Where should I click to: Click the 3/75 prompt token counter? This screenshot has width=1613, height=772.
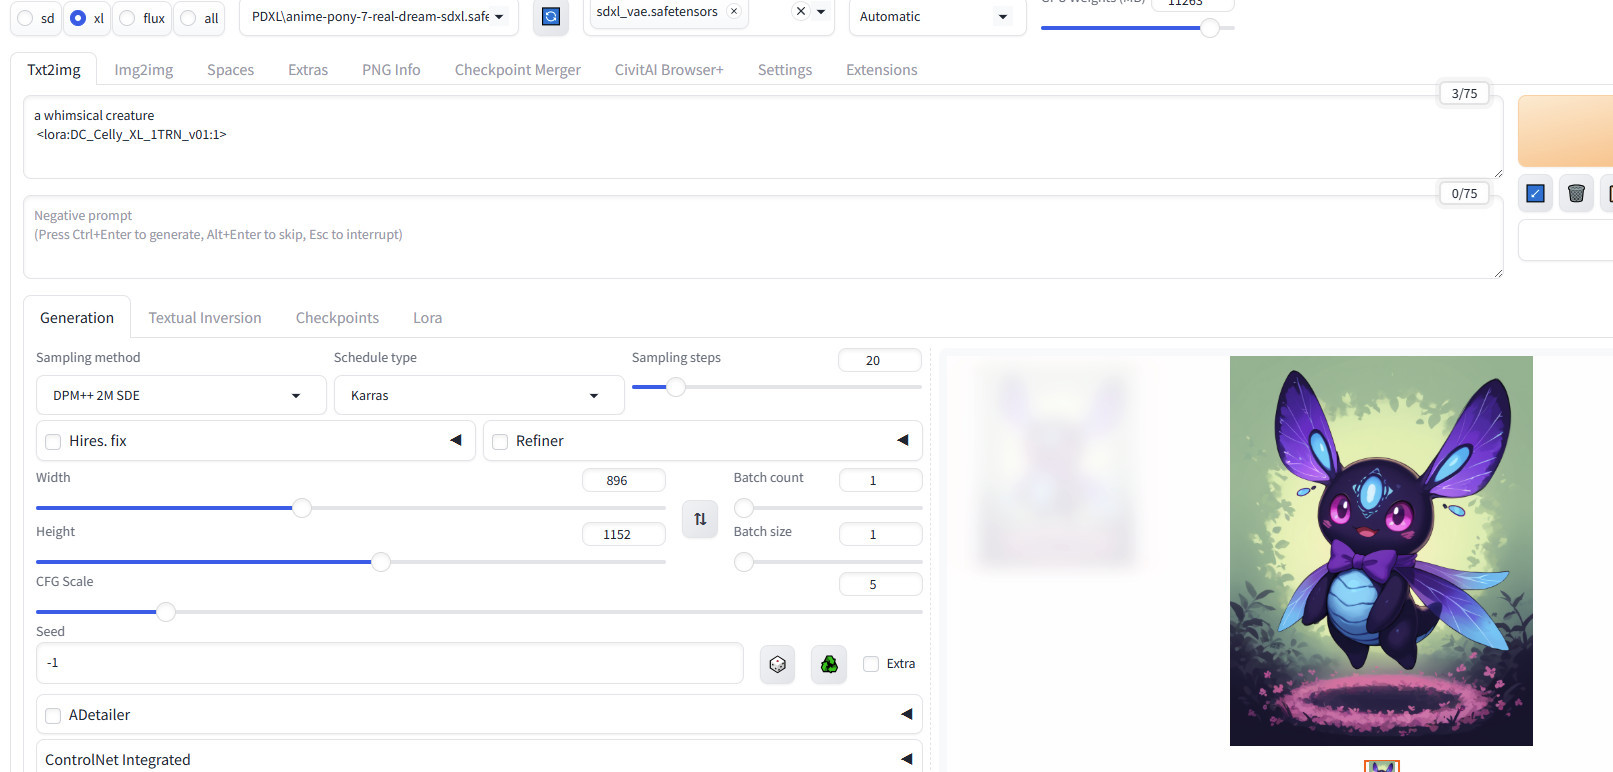[x=1464, y=93]
